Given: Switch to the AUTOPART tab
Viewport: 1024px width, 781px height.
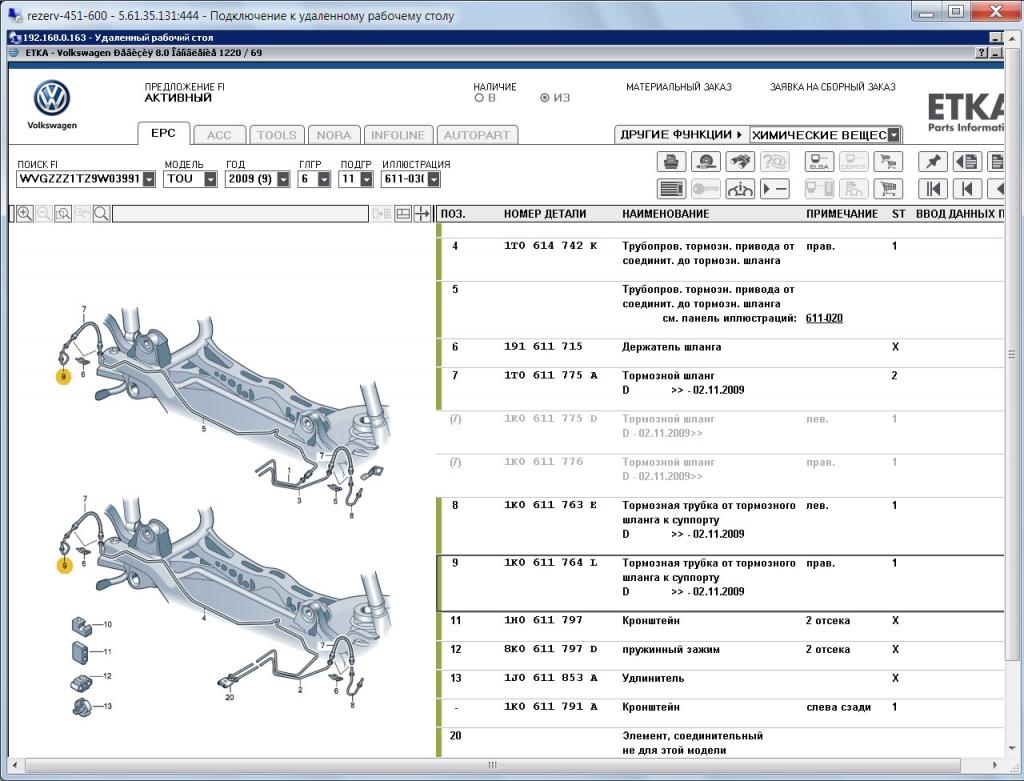Looking at the screenshot, I should click(477, 135).
